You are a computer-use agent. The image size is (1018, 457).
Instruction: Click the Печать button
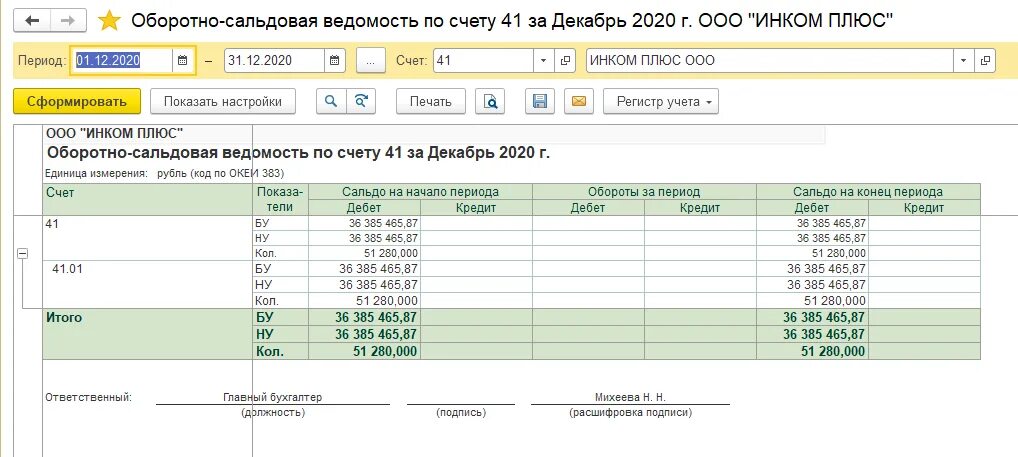click(430, 101)
